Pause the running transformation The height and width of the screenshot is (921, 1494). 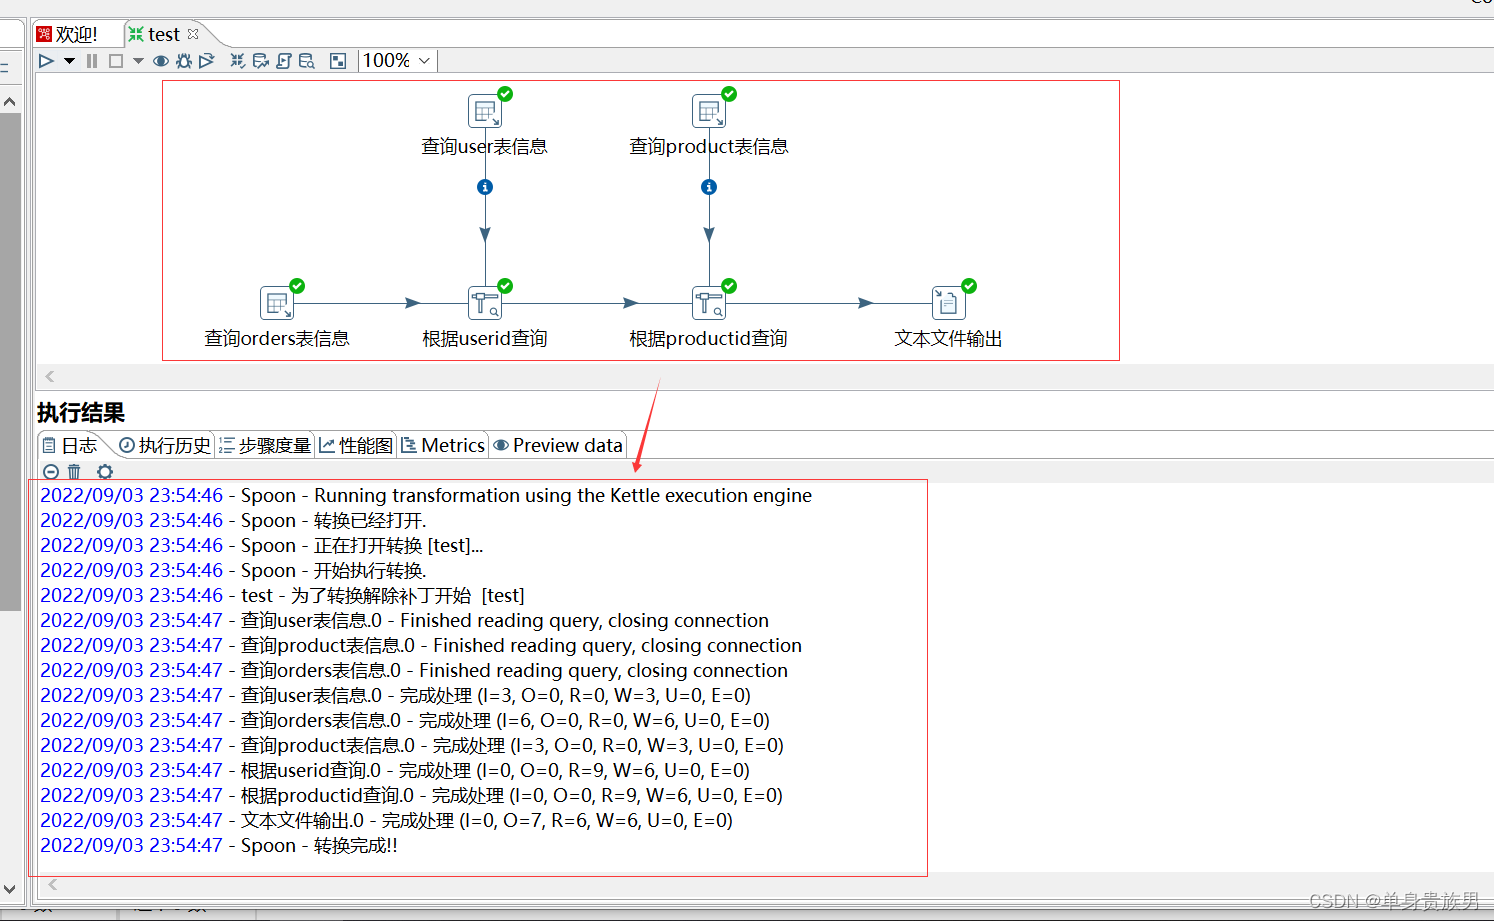tap(92, 61)
